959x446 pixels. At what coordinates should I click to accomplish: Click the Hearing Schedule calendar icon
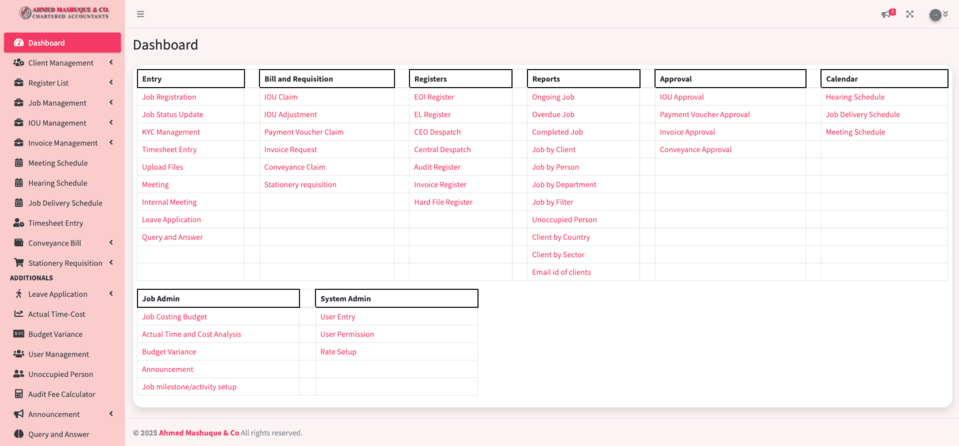18,183
